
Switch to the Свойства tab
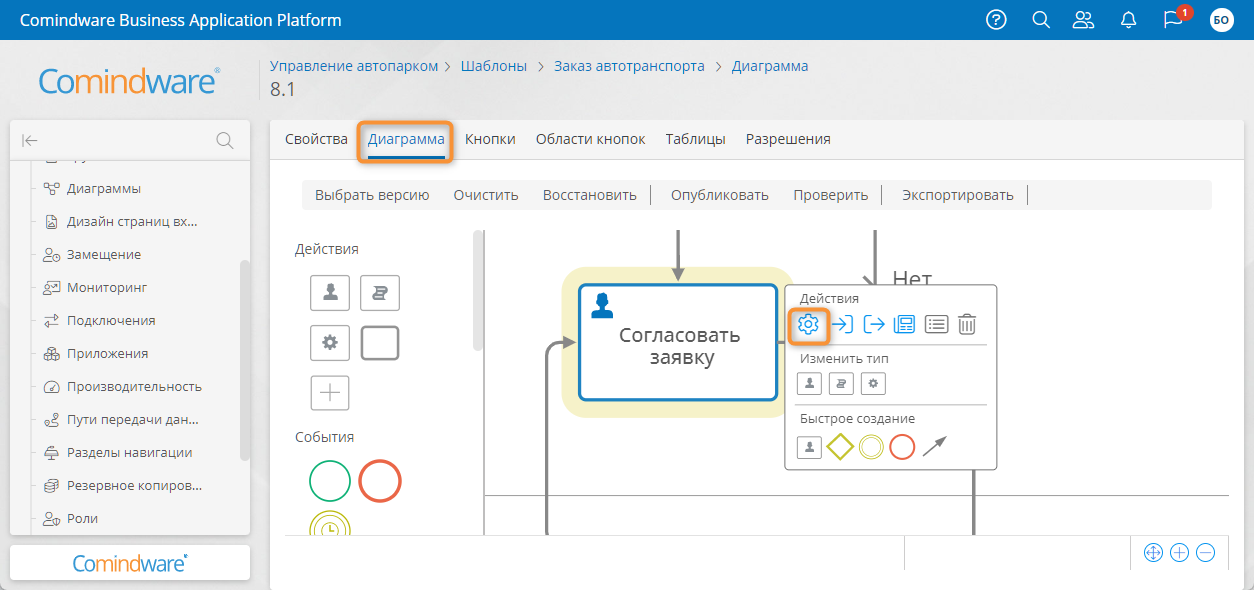pos(316,139)
